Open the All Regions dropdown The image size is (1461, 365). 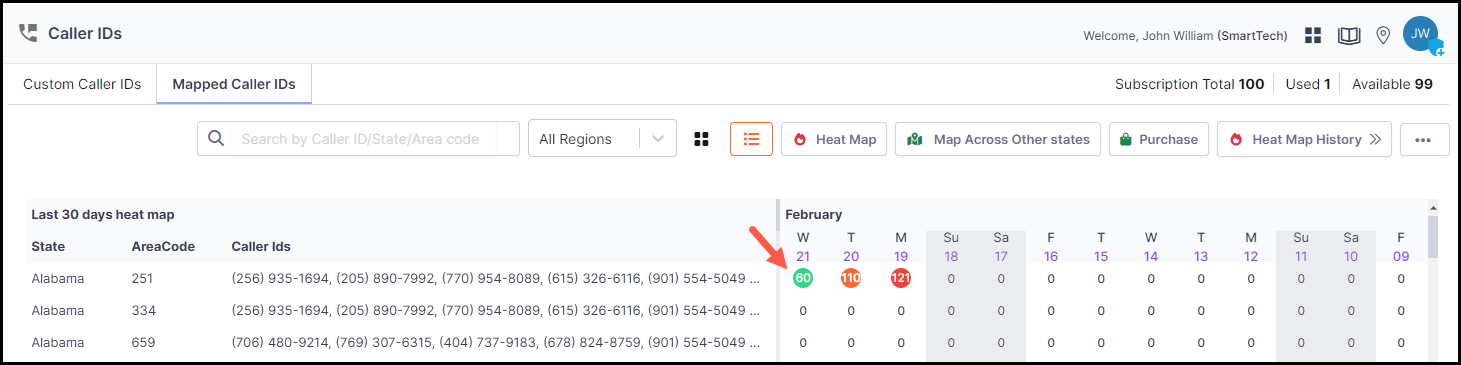[602, 139]
